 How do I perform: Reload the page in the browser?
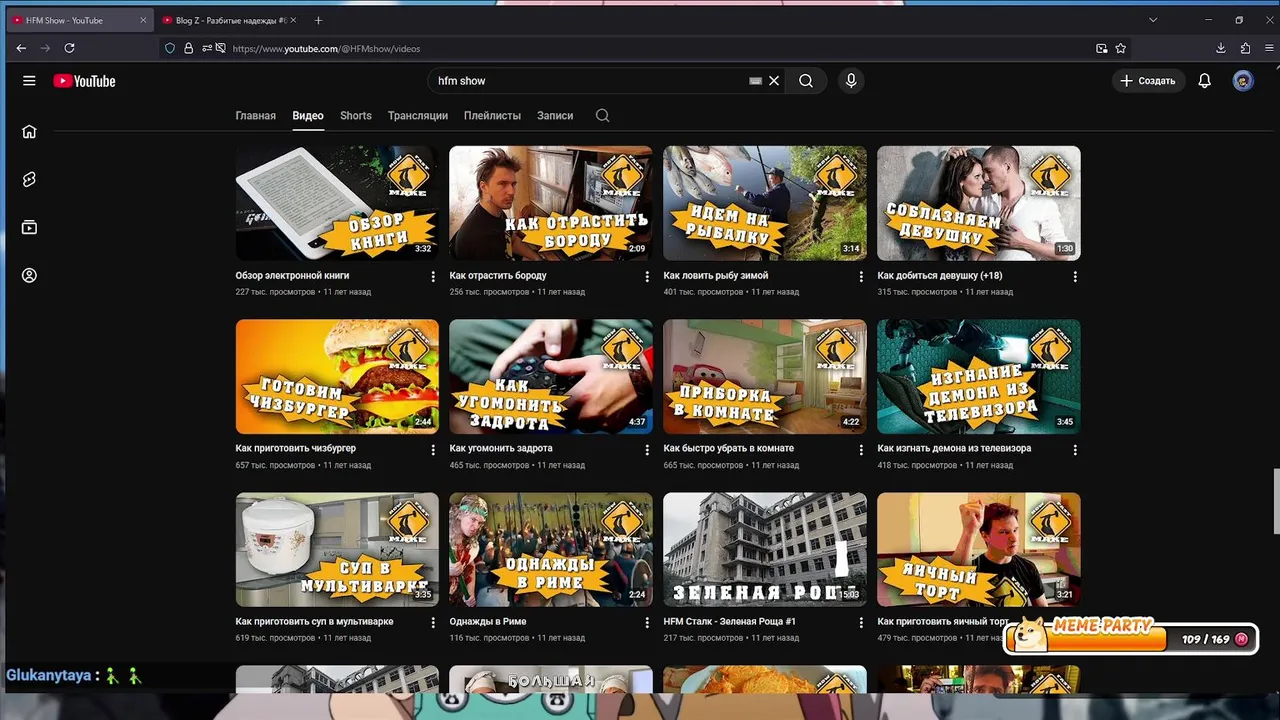coord(69,48)
